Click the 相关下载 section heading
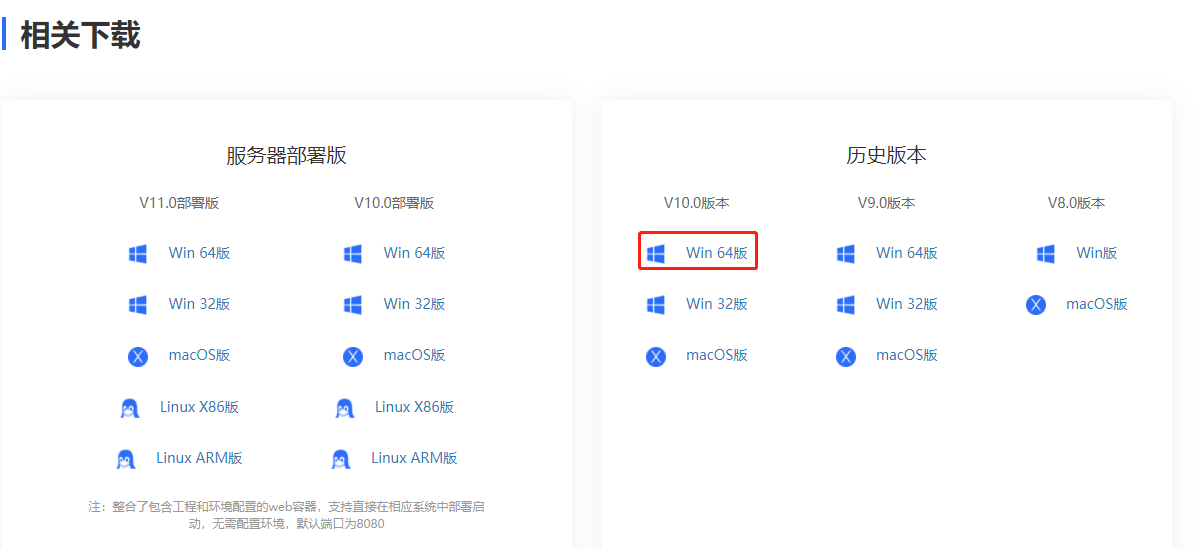 pyautogui.click(x=80, y=34)
